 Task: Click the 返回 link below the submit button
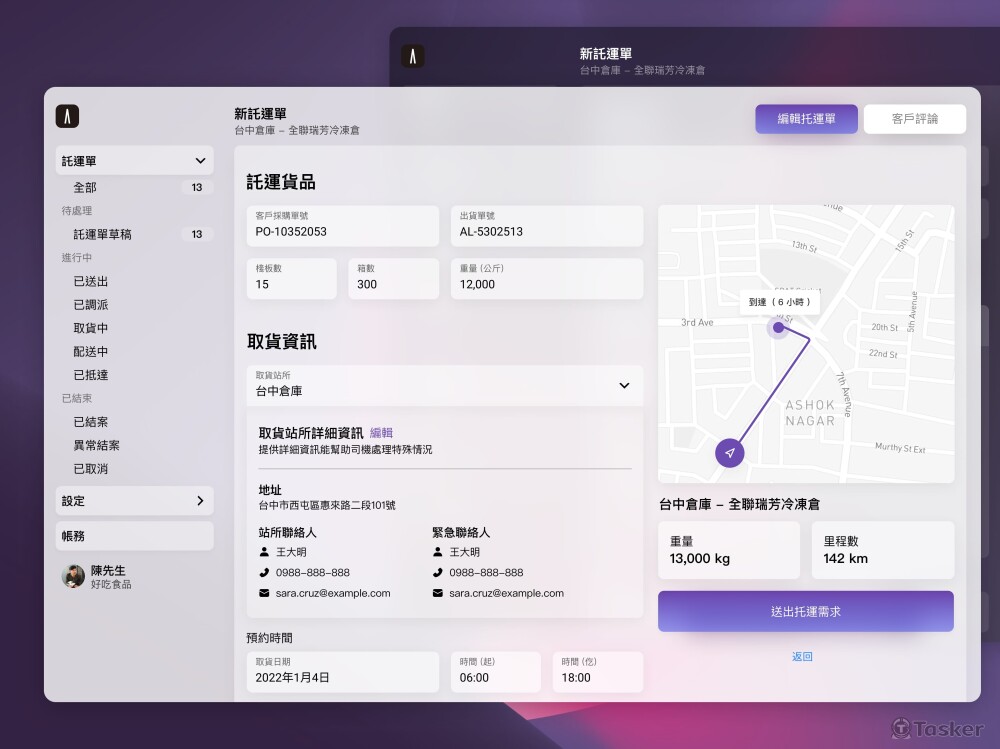pyautogui.click(x=803, y=656)
